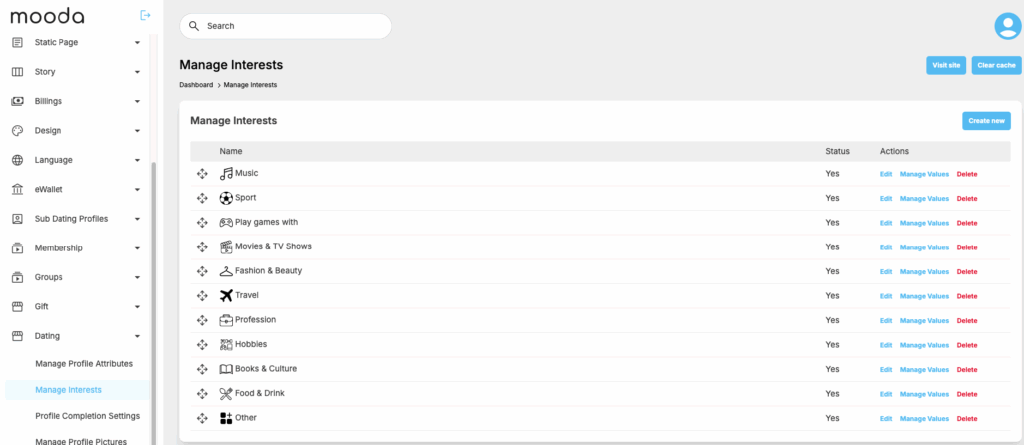Collapse the Dating sidebar section
Image resolution: width=1024 pixels, height=445 pixels.
pyautogui.click(x=137, y=336)
